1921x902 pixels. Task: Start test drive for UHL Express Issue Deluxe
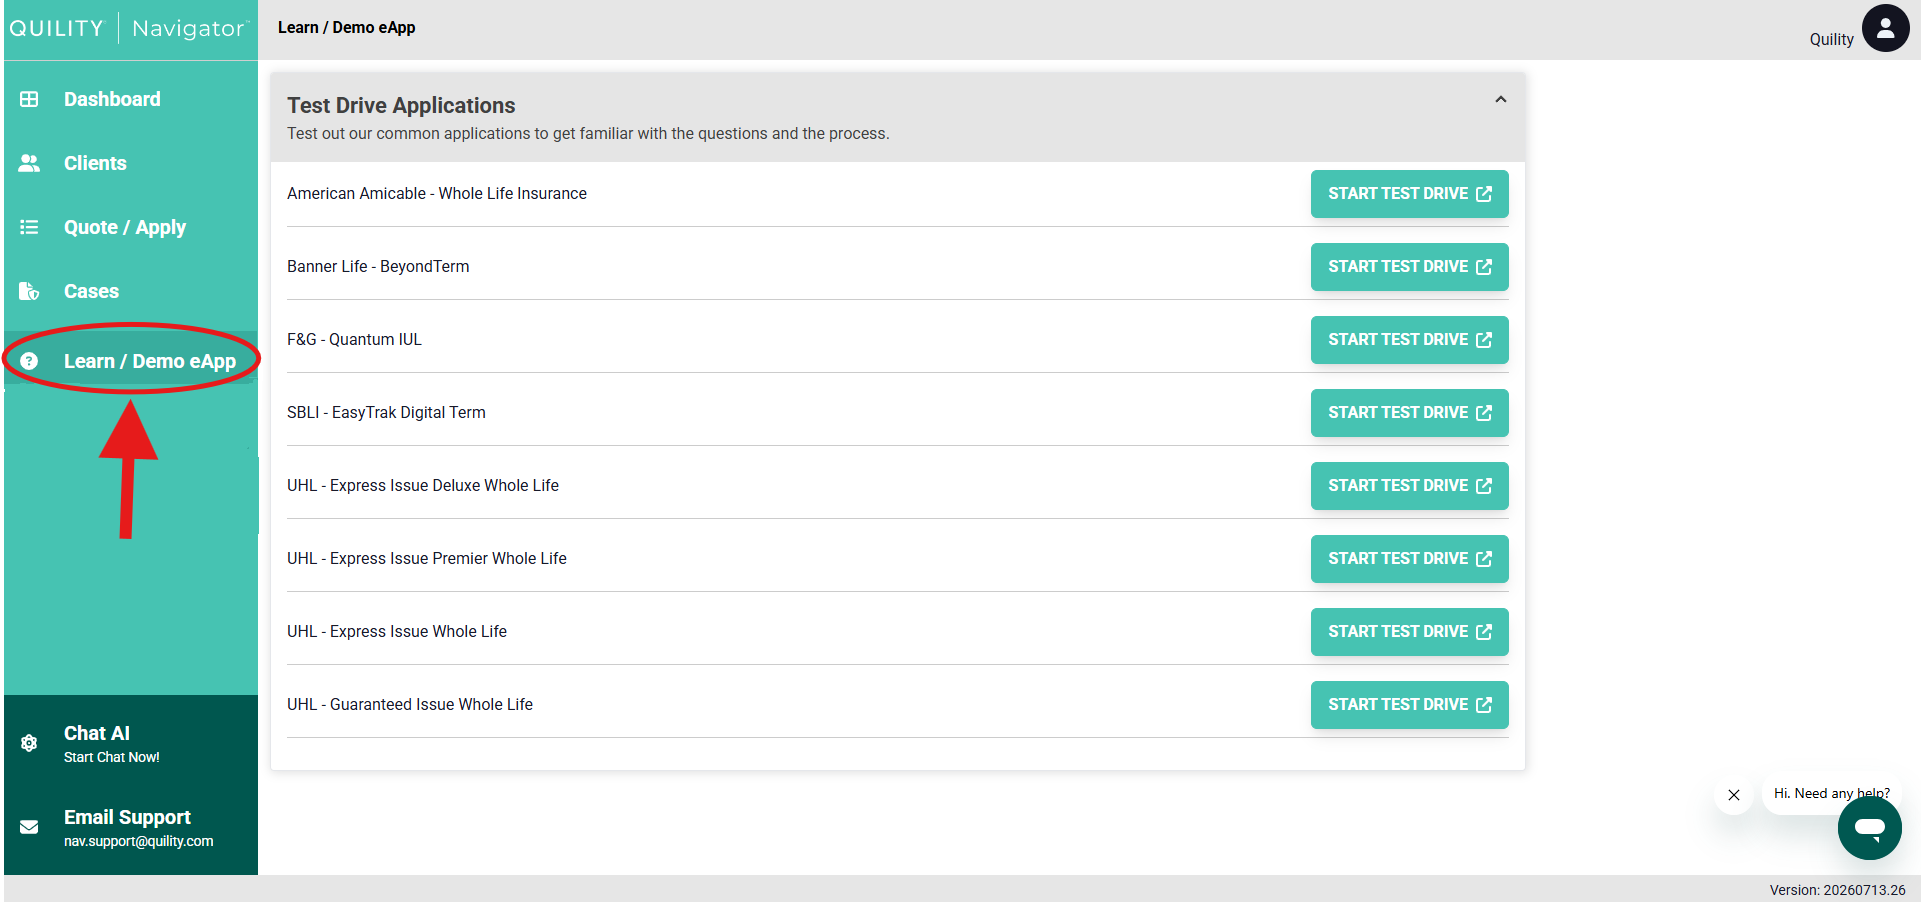click(1409, 486)
